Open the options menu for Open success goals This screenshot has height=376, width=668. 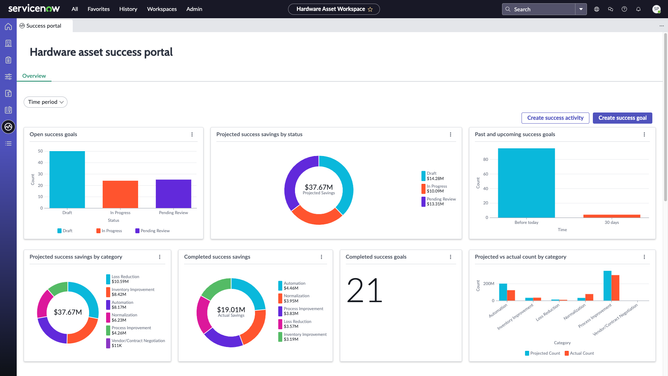click(192, 135)
